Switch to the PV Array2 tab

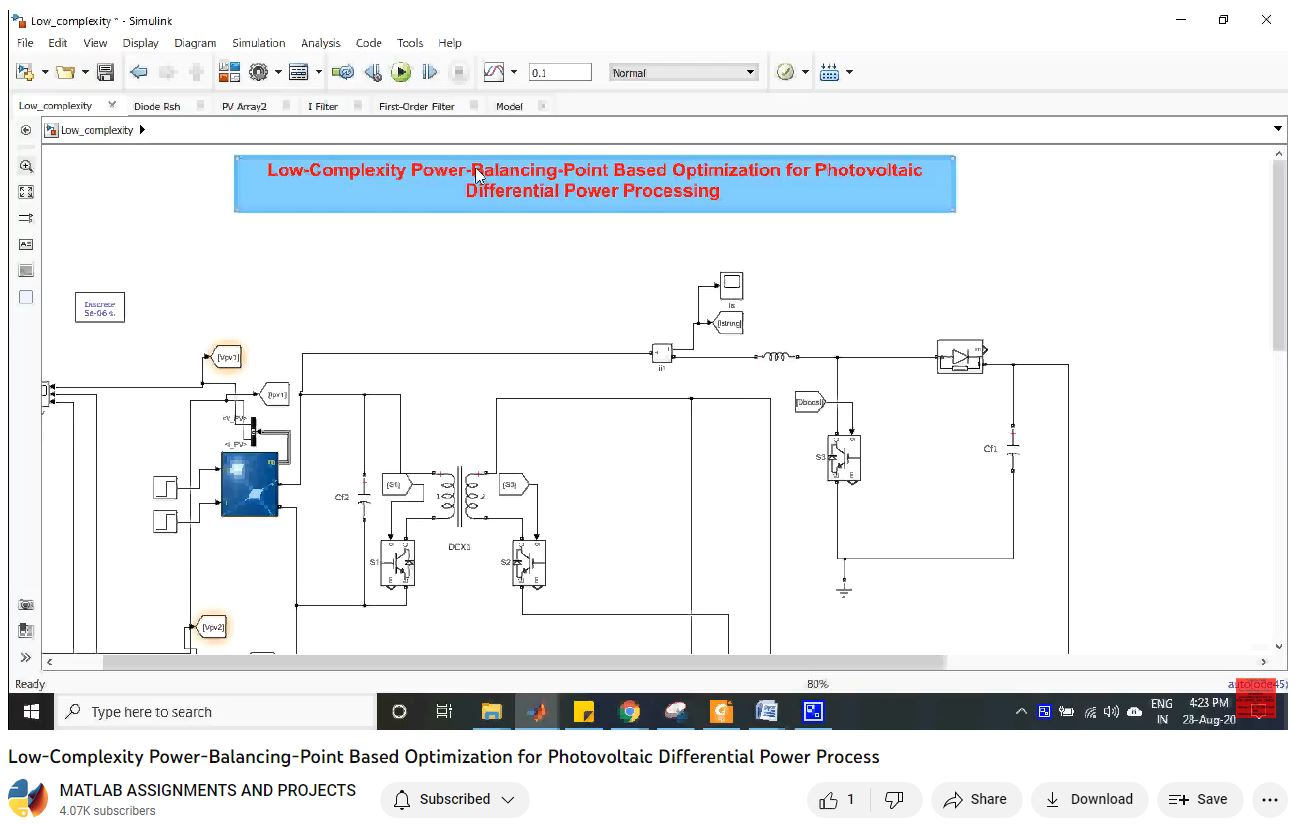click(244, 106)
